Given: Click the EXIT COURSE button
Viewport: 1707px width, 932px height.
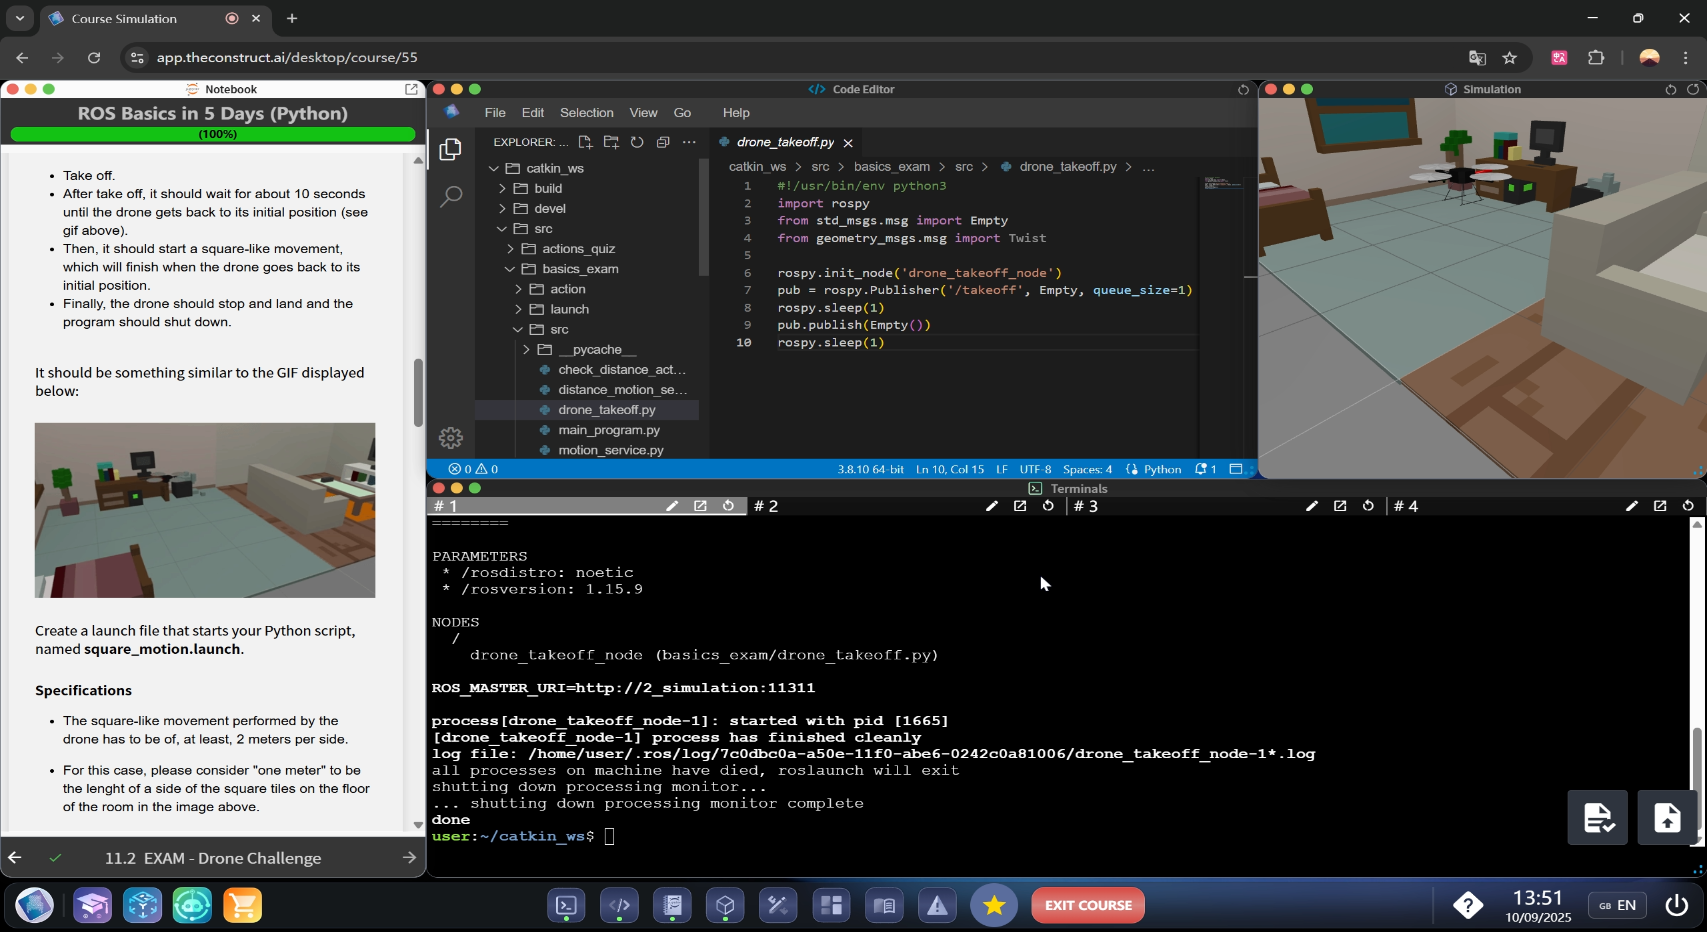Looking at the screenshot, I should click(1088, 906).
